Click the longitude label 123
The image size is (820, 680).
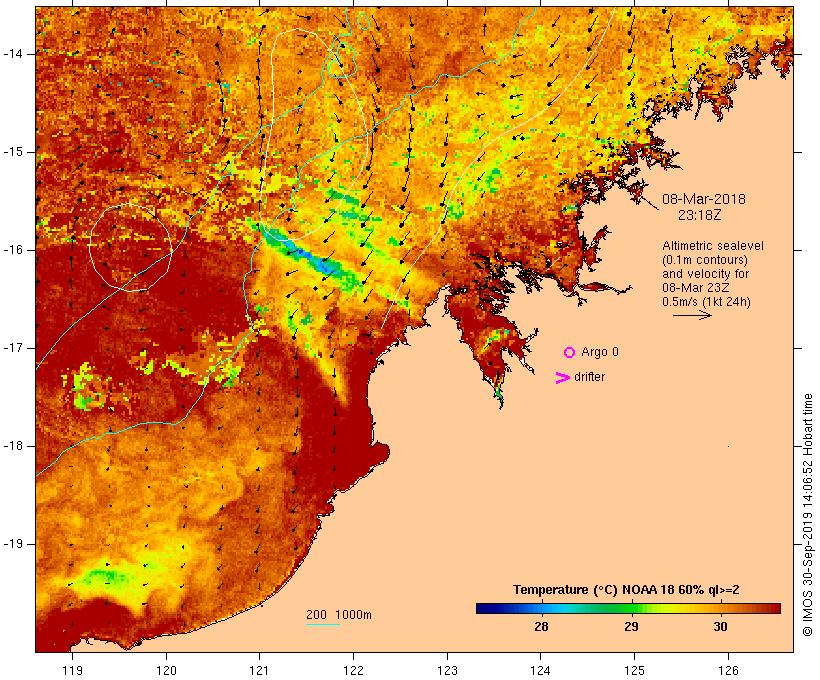447,670
